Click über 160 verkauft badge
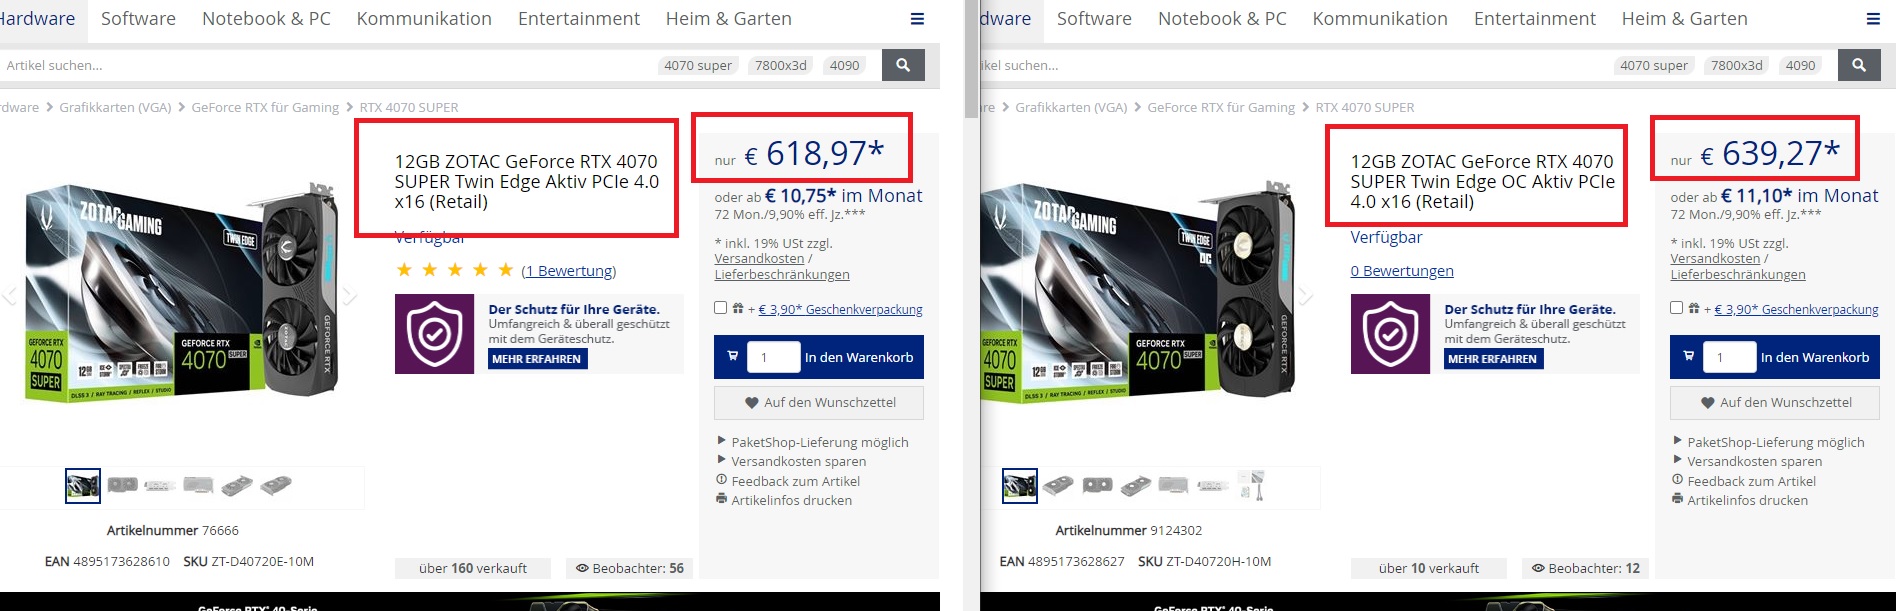1903x611 pixels. (473, 568)
